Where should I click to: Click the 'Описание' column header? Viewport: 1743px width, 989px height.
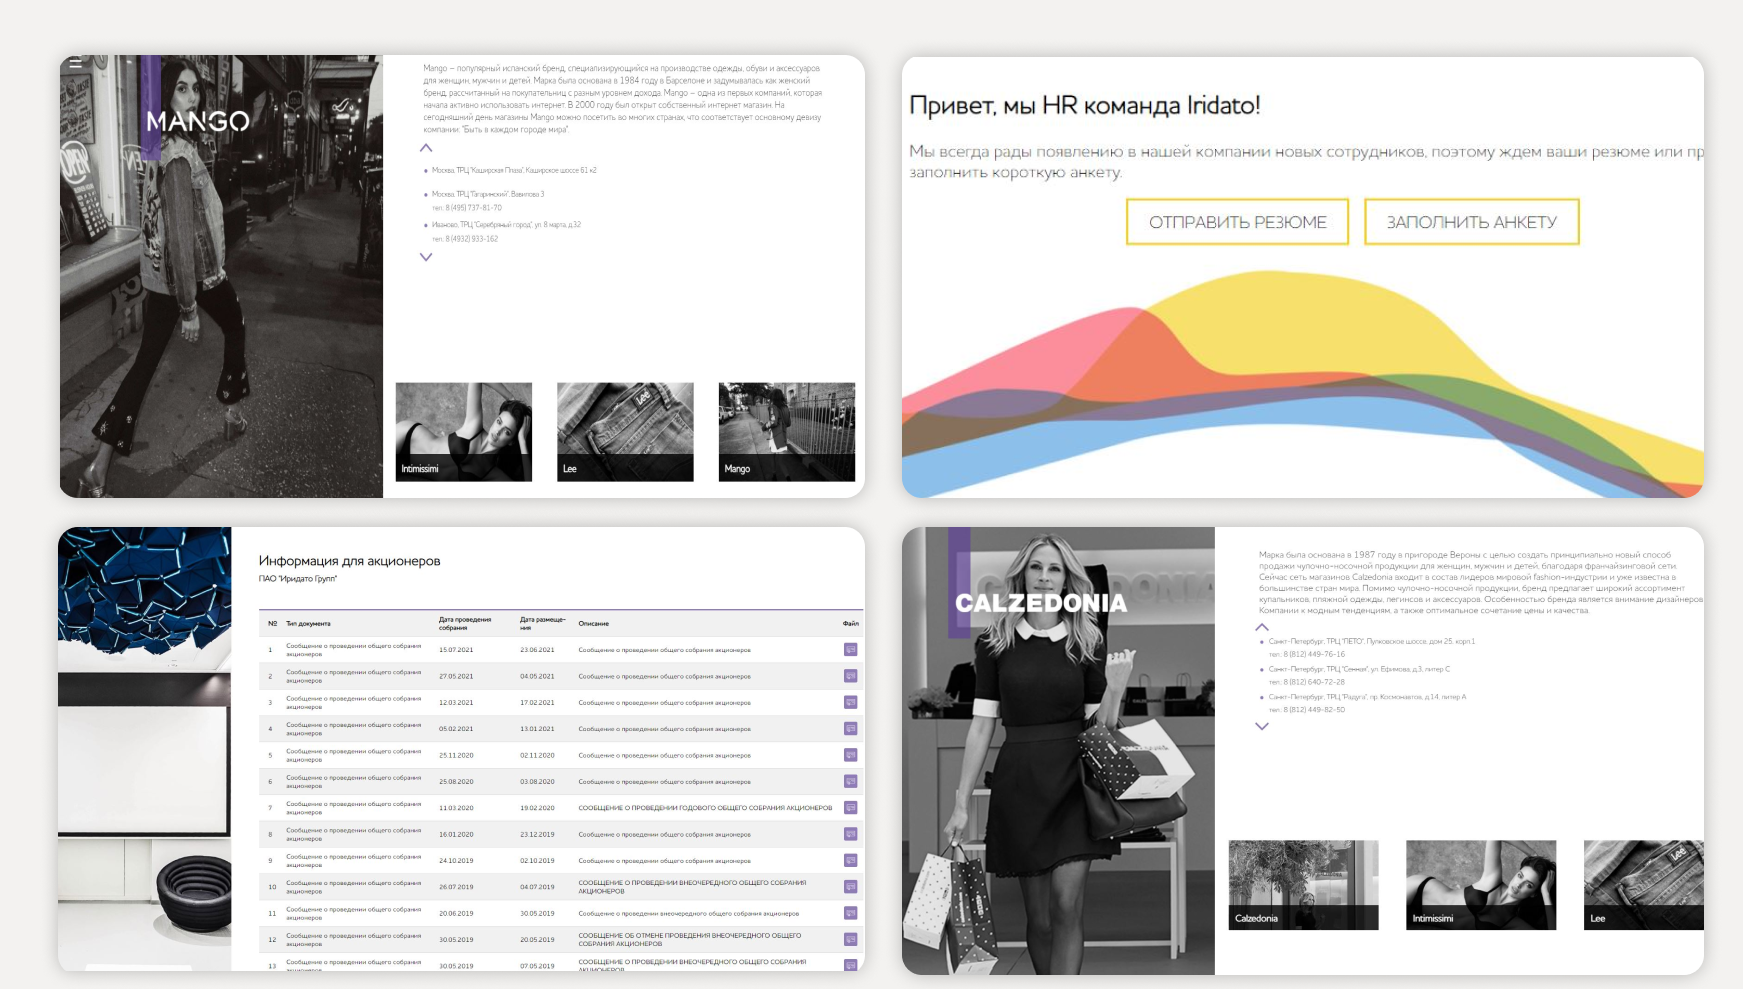tap(594, 624)
